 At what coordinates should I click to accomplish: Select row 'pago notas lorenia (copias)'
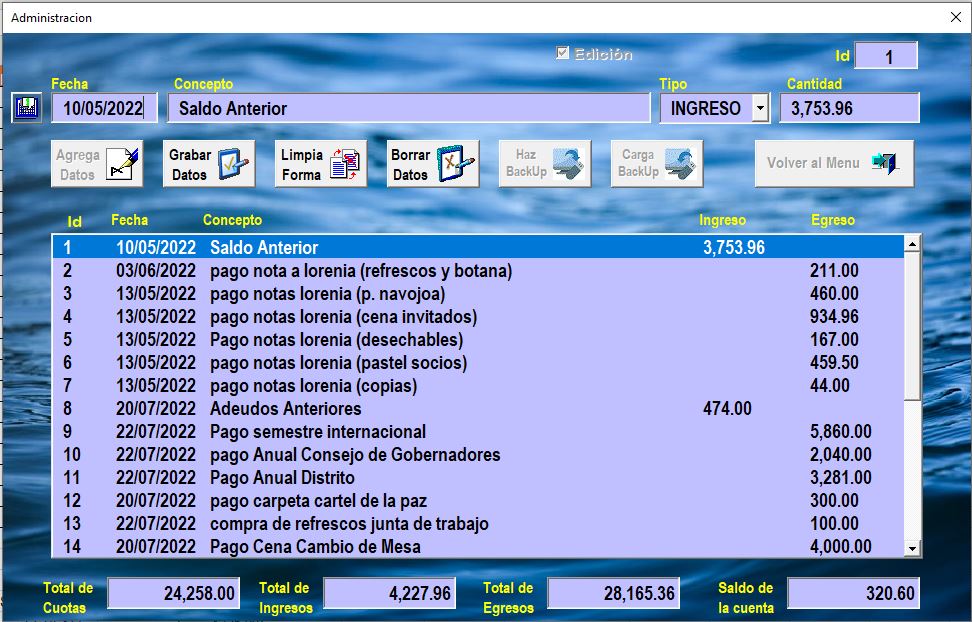[x=478, y=385]
